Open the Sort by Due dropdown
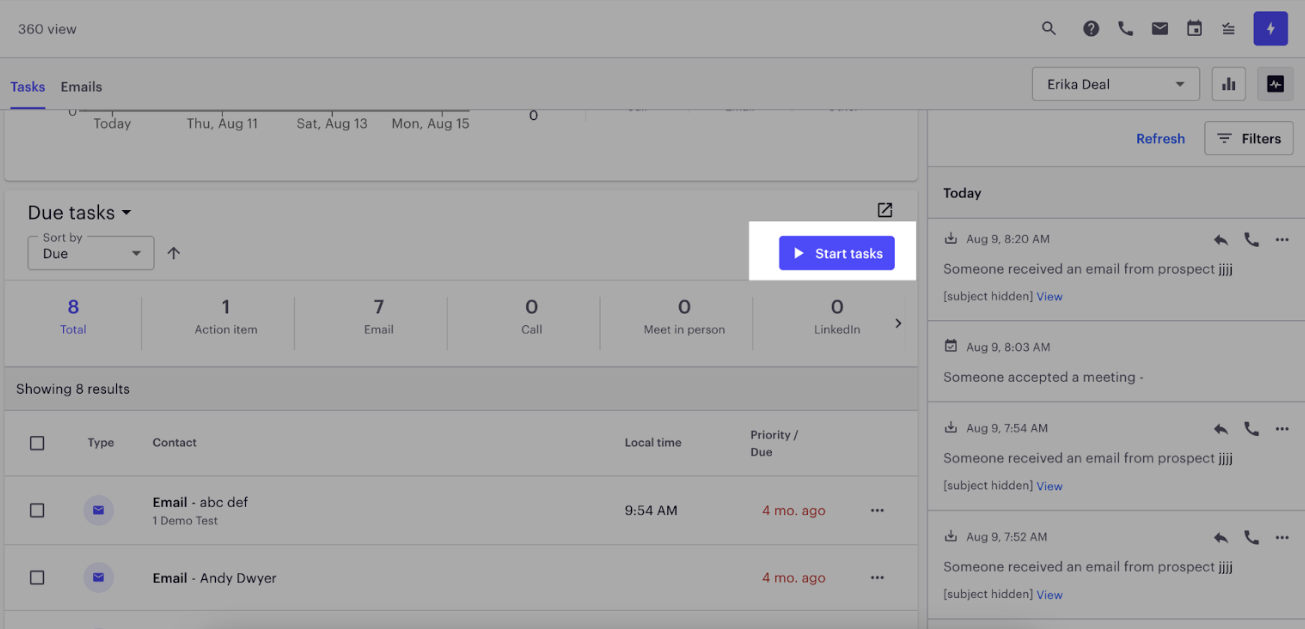The width and height of the screenshot is (1305, 629). (x=91, y=253)
